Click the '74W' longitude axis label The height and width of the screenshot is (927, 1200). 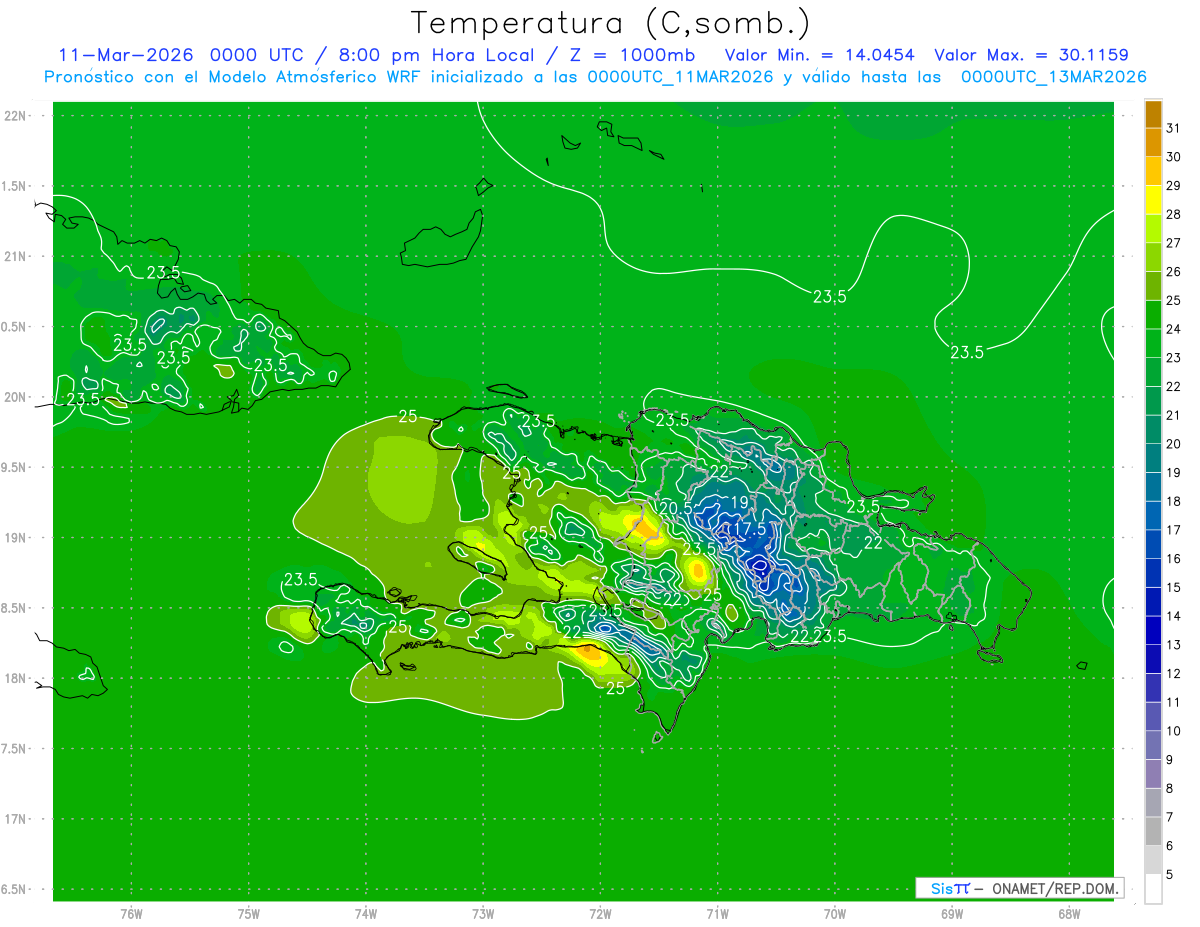point(366,914)
